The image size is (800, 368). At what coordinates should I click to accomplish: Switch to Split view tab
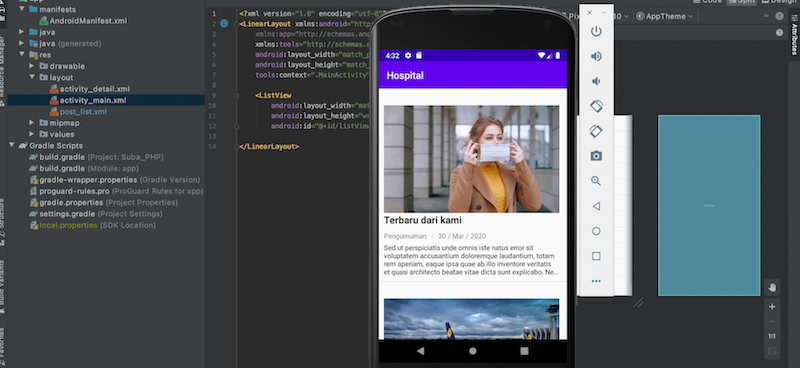pos(742,1)
